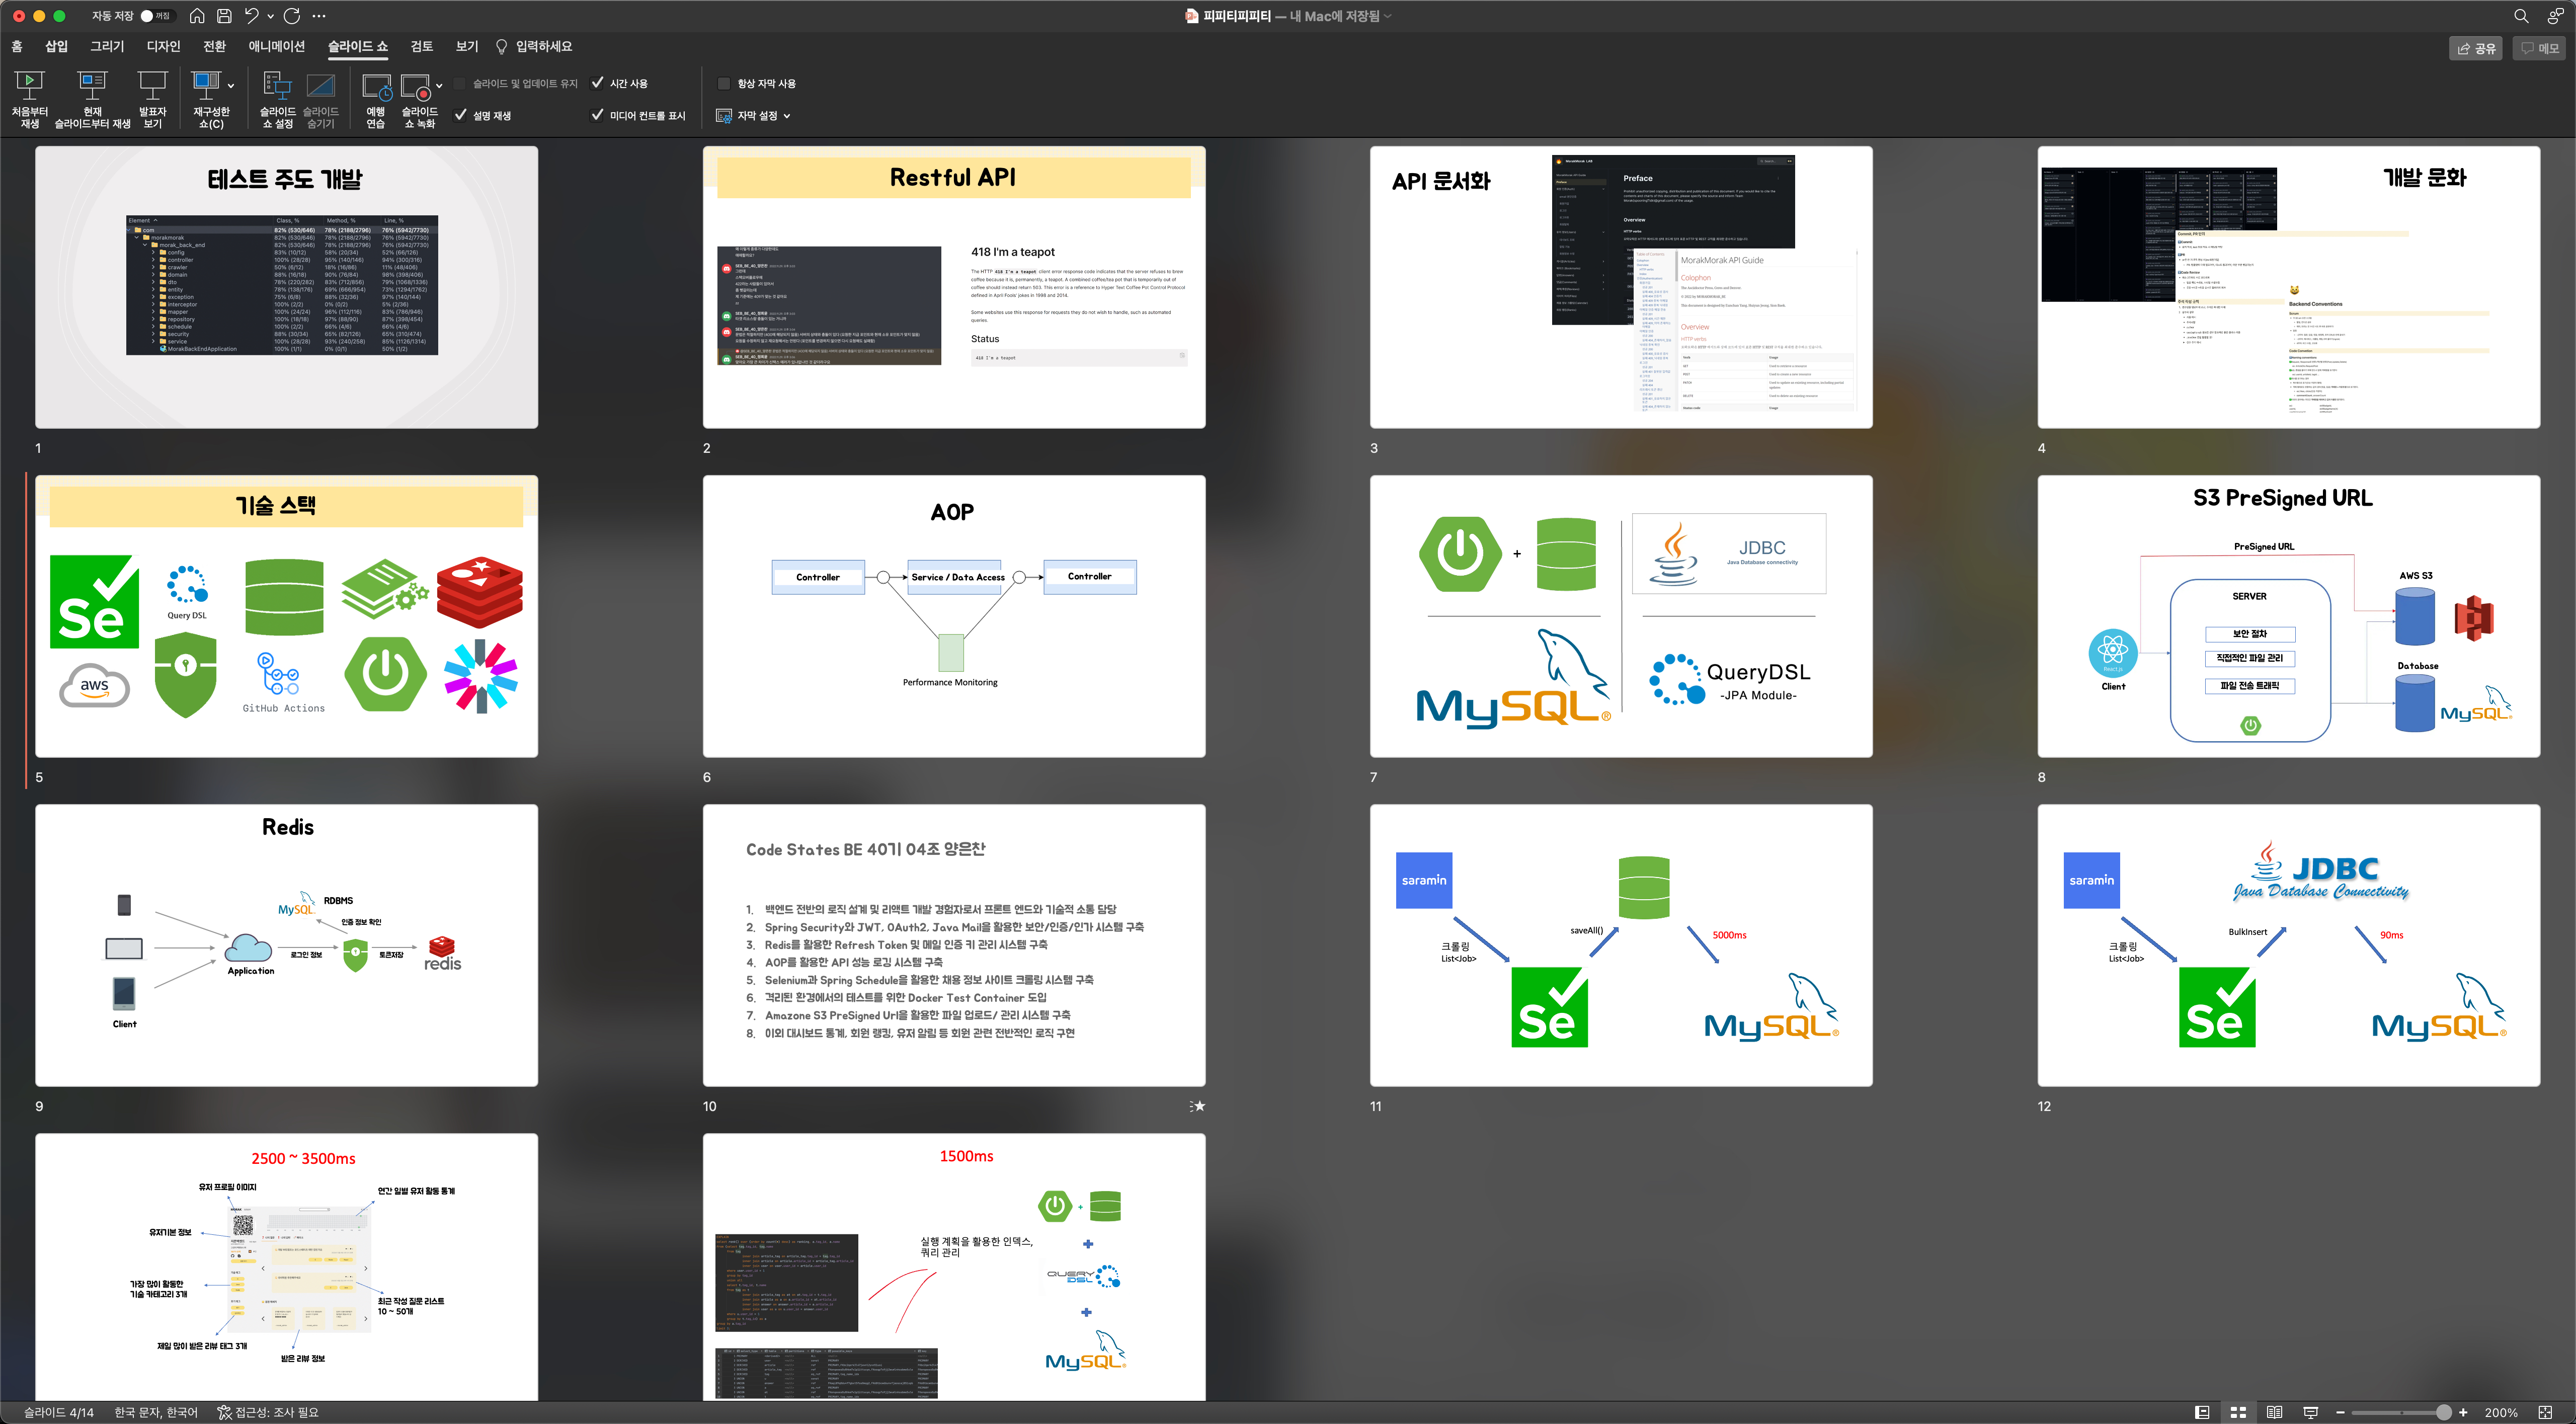The width and height of the screenshot is (2576, 1424).
Task: Open 재구성한 쇼 dropdown arrow
Action: [231, 86]
